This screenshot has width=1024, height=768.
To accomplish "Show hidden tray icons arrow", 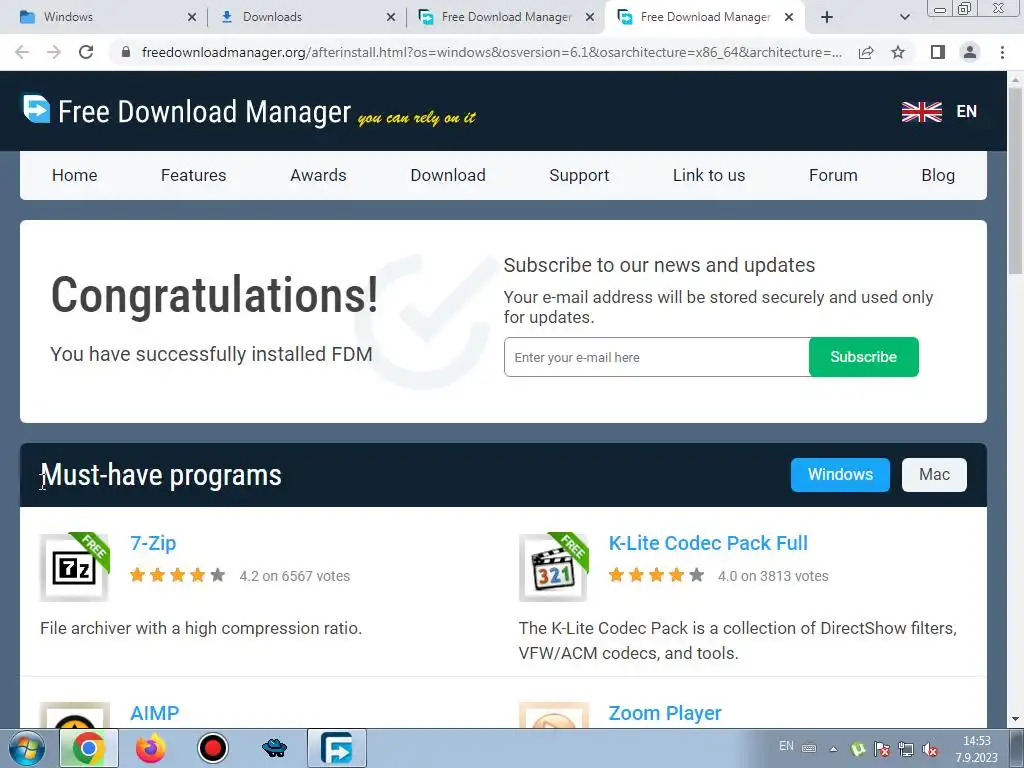I will pos(833,748).
